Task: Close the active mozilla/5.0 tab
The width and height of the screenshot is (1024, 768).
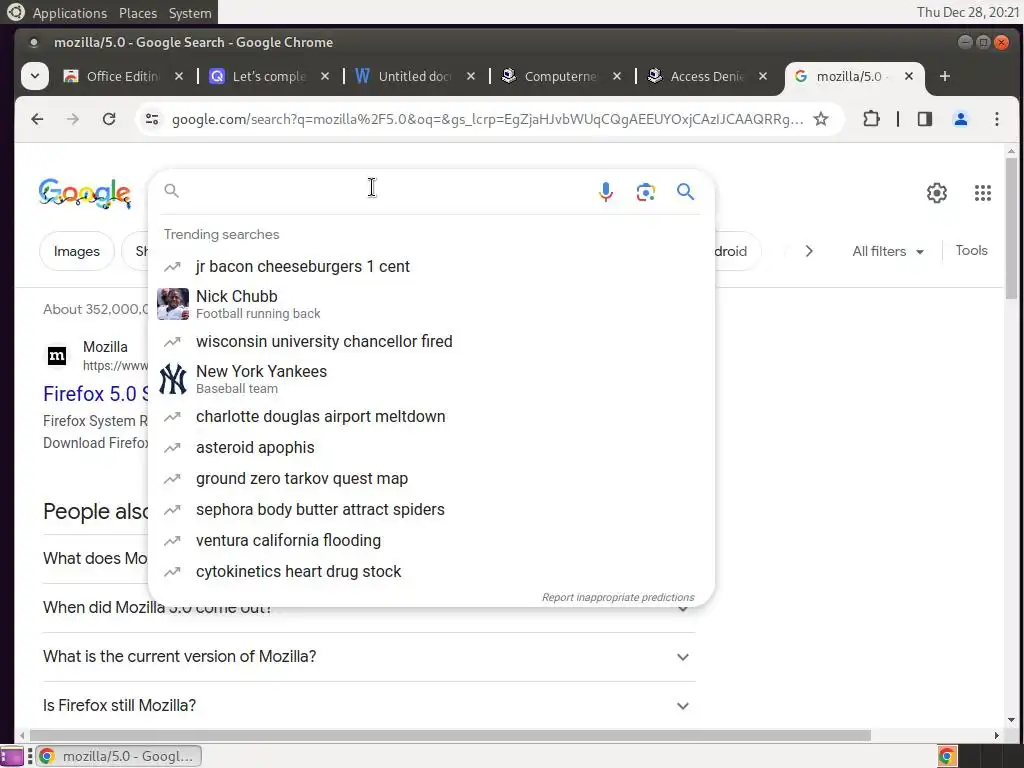Action: (908, 76)
